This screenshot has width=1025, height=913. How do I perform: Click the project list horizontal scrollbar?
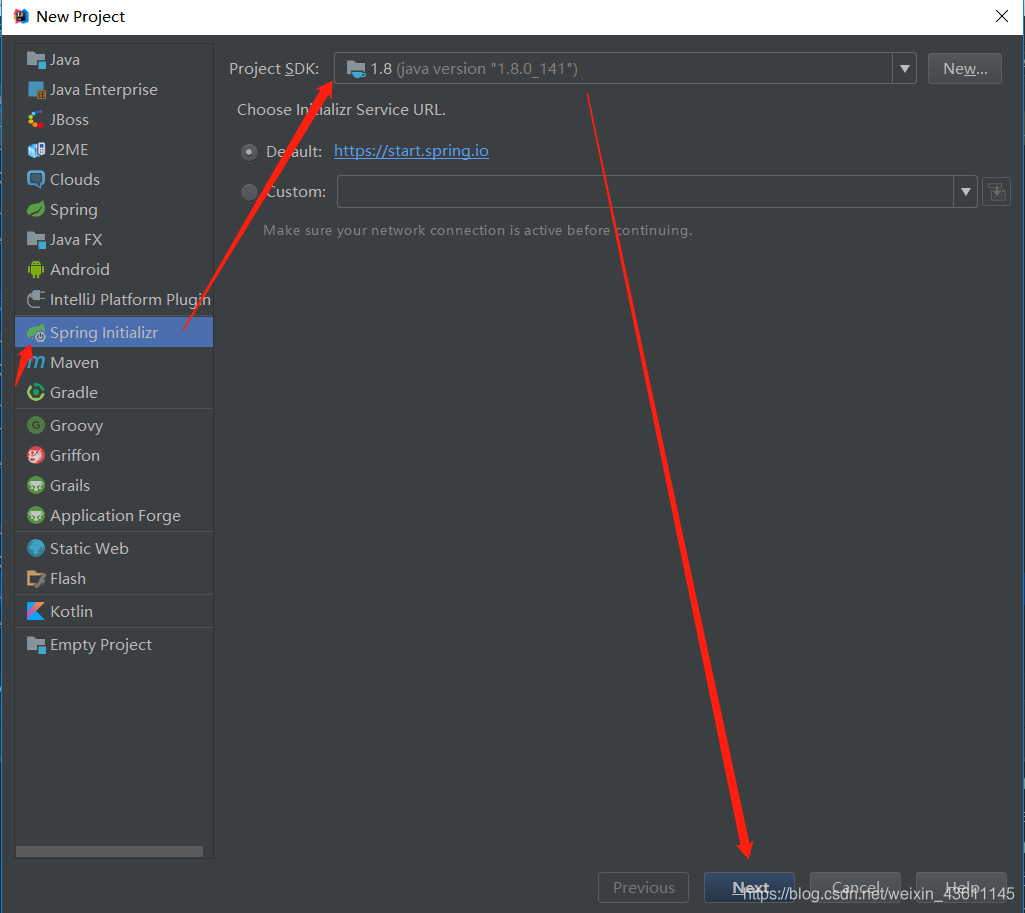click(x=109, y=852)
